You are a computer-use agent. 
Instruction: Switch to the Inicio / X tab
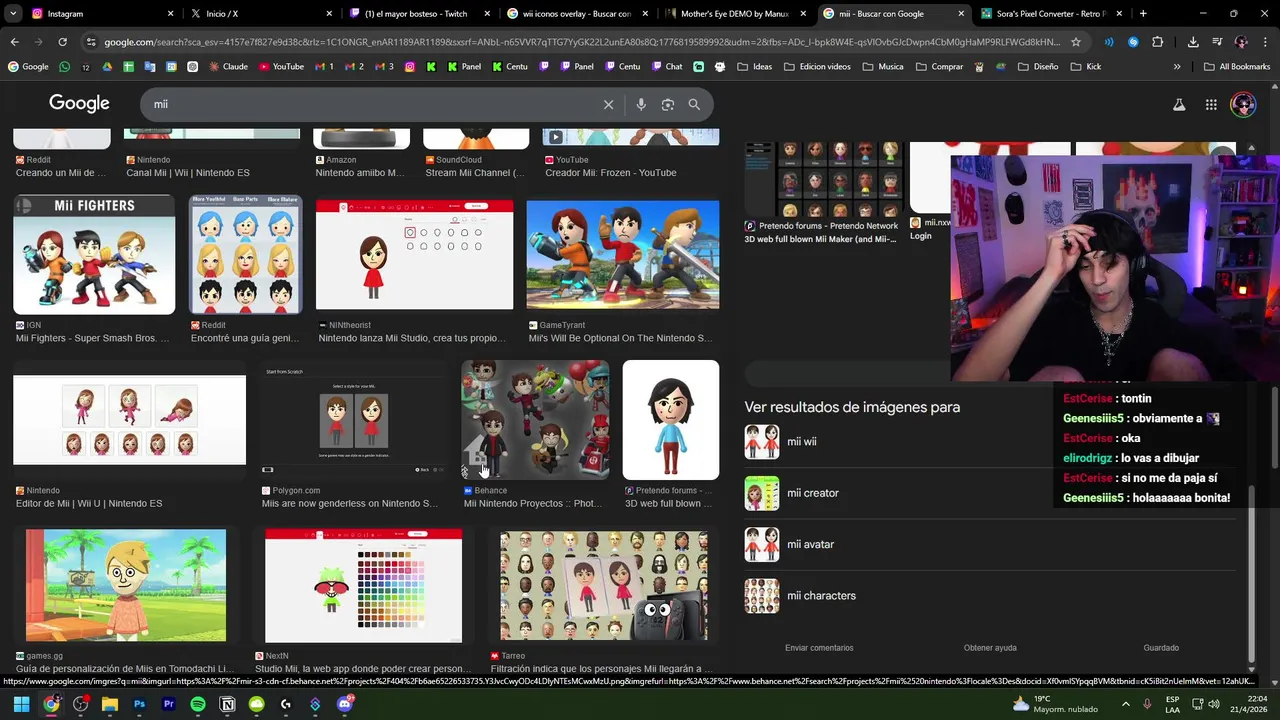point(262,14)
